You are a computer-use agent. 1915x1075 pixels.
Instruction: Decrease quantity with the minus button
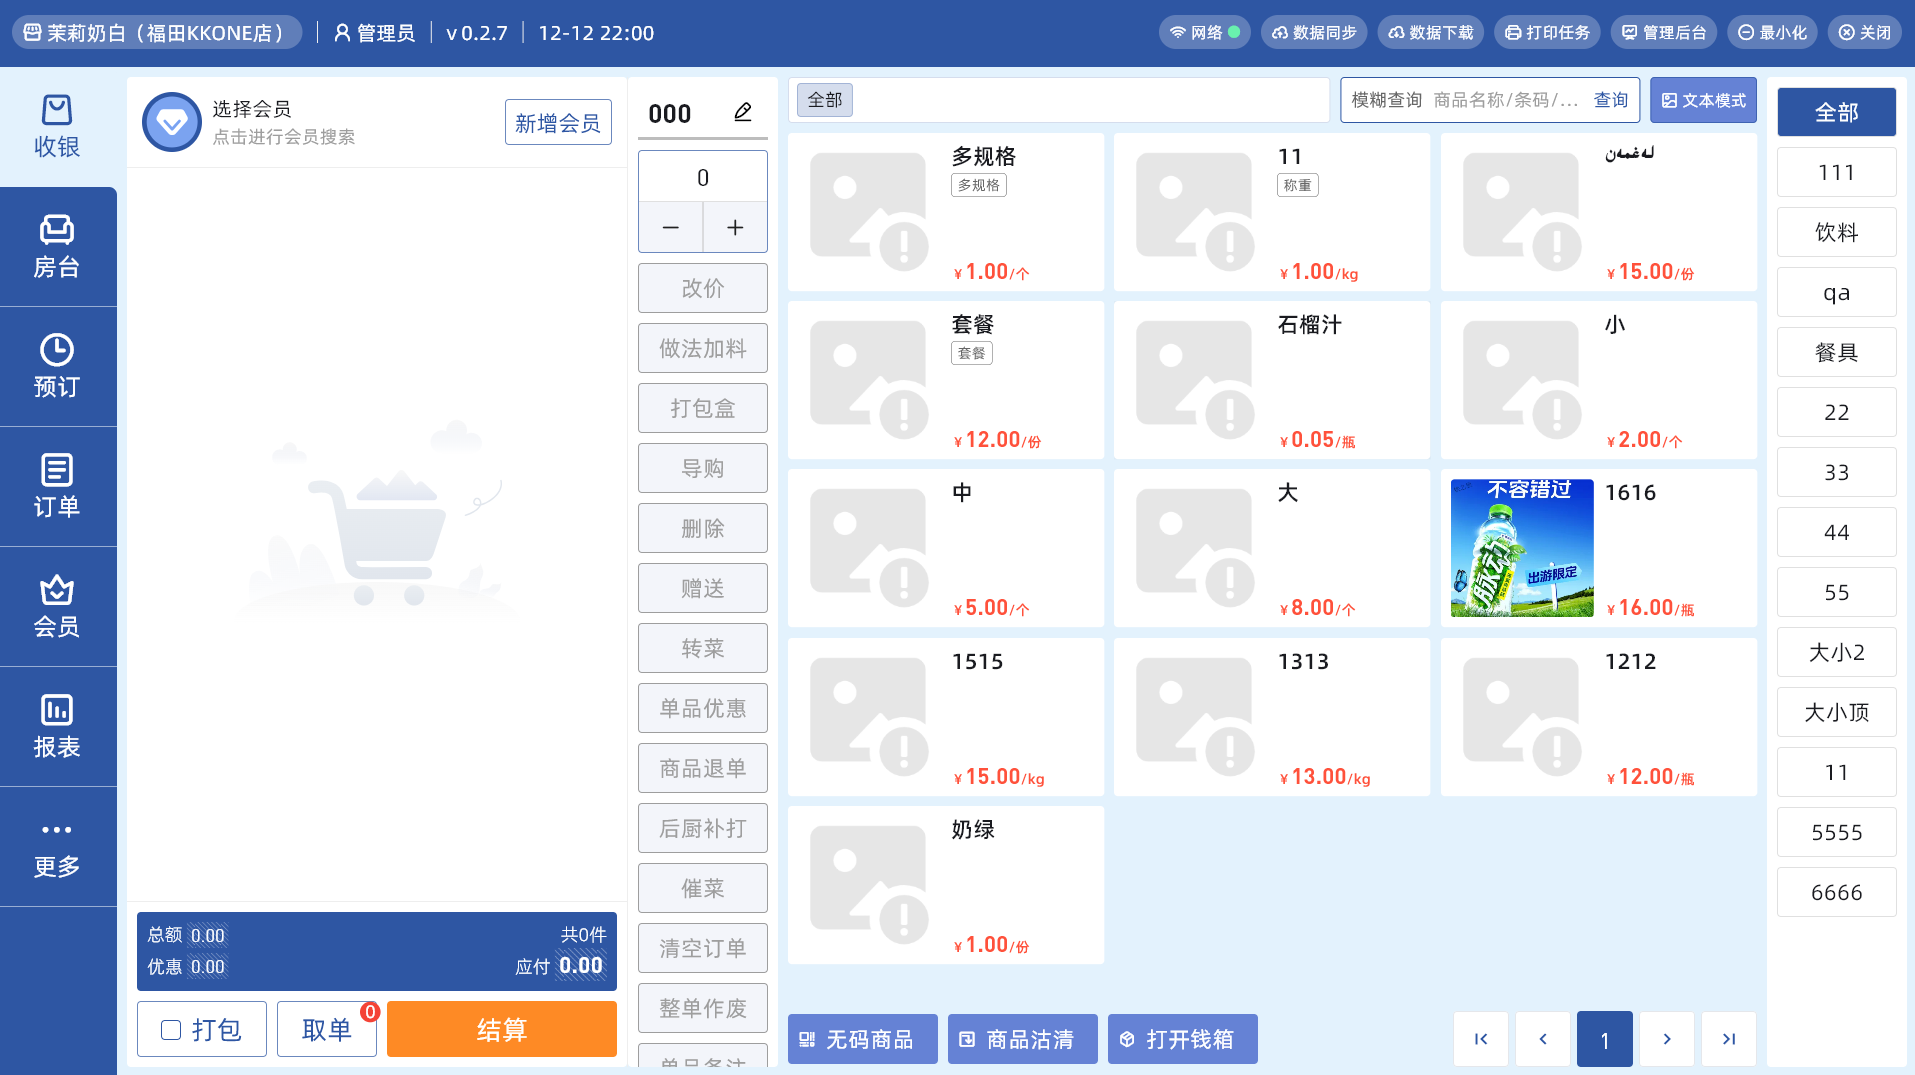tap(670, 228)
